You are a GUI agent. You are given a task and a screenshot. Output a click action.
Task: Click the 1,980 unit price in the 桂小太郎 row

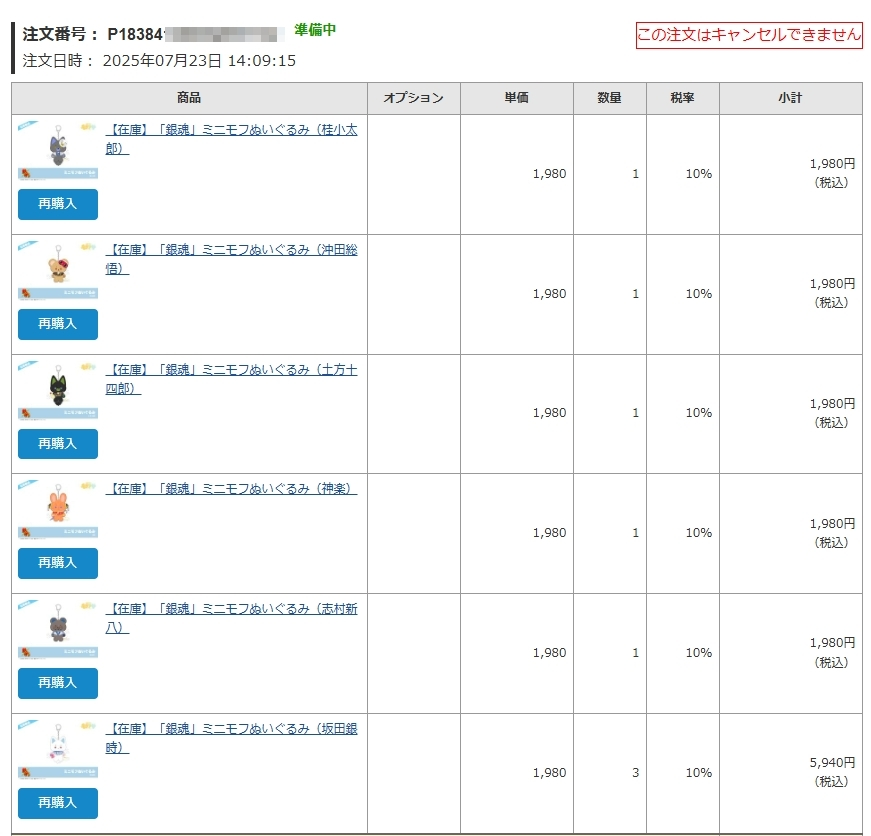549,174
